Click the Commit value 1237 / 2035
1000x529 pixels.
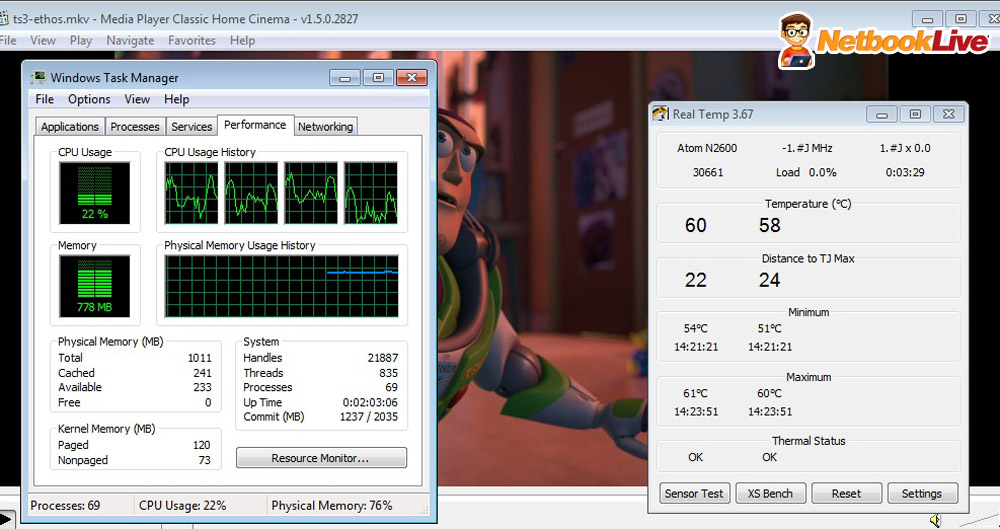click(369, 417)
